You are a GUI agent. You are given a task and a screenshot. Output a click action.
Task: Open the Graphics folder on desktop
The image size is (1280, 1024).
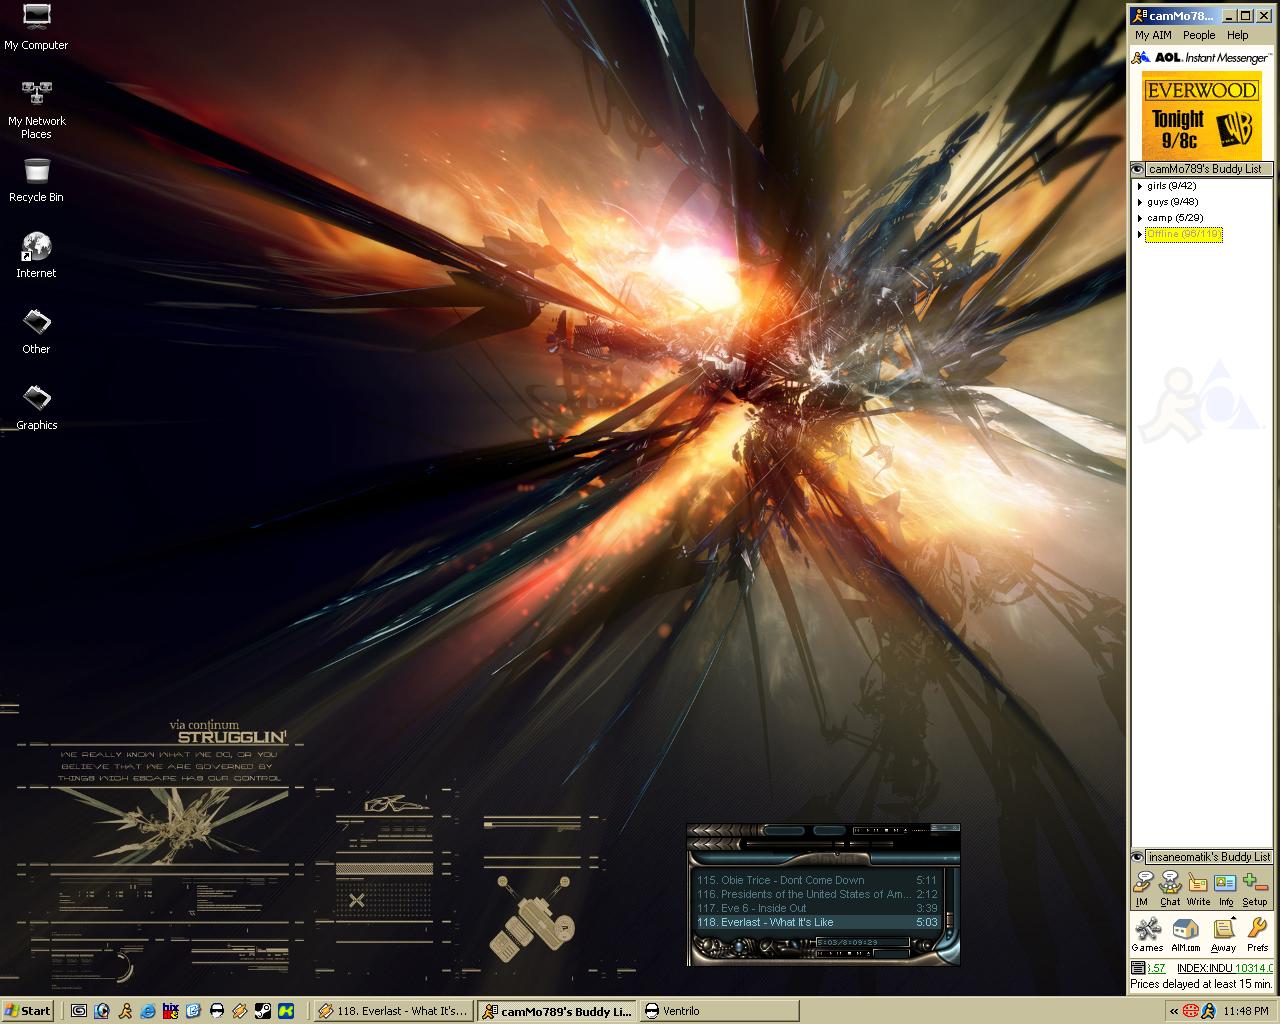pyautogui.click(x=36, y=408)
